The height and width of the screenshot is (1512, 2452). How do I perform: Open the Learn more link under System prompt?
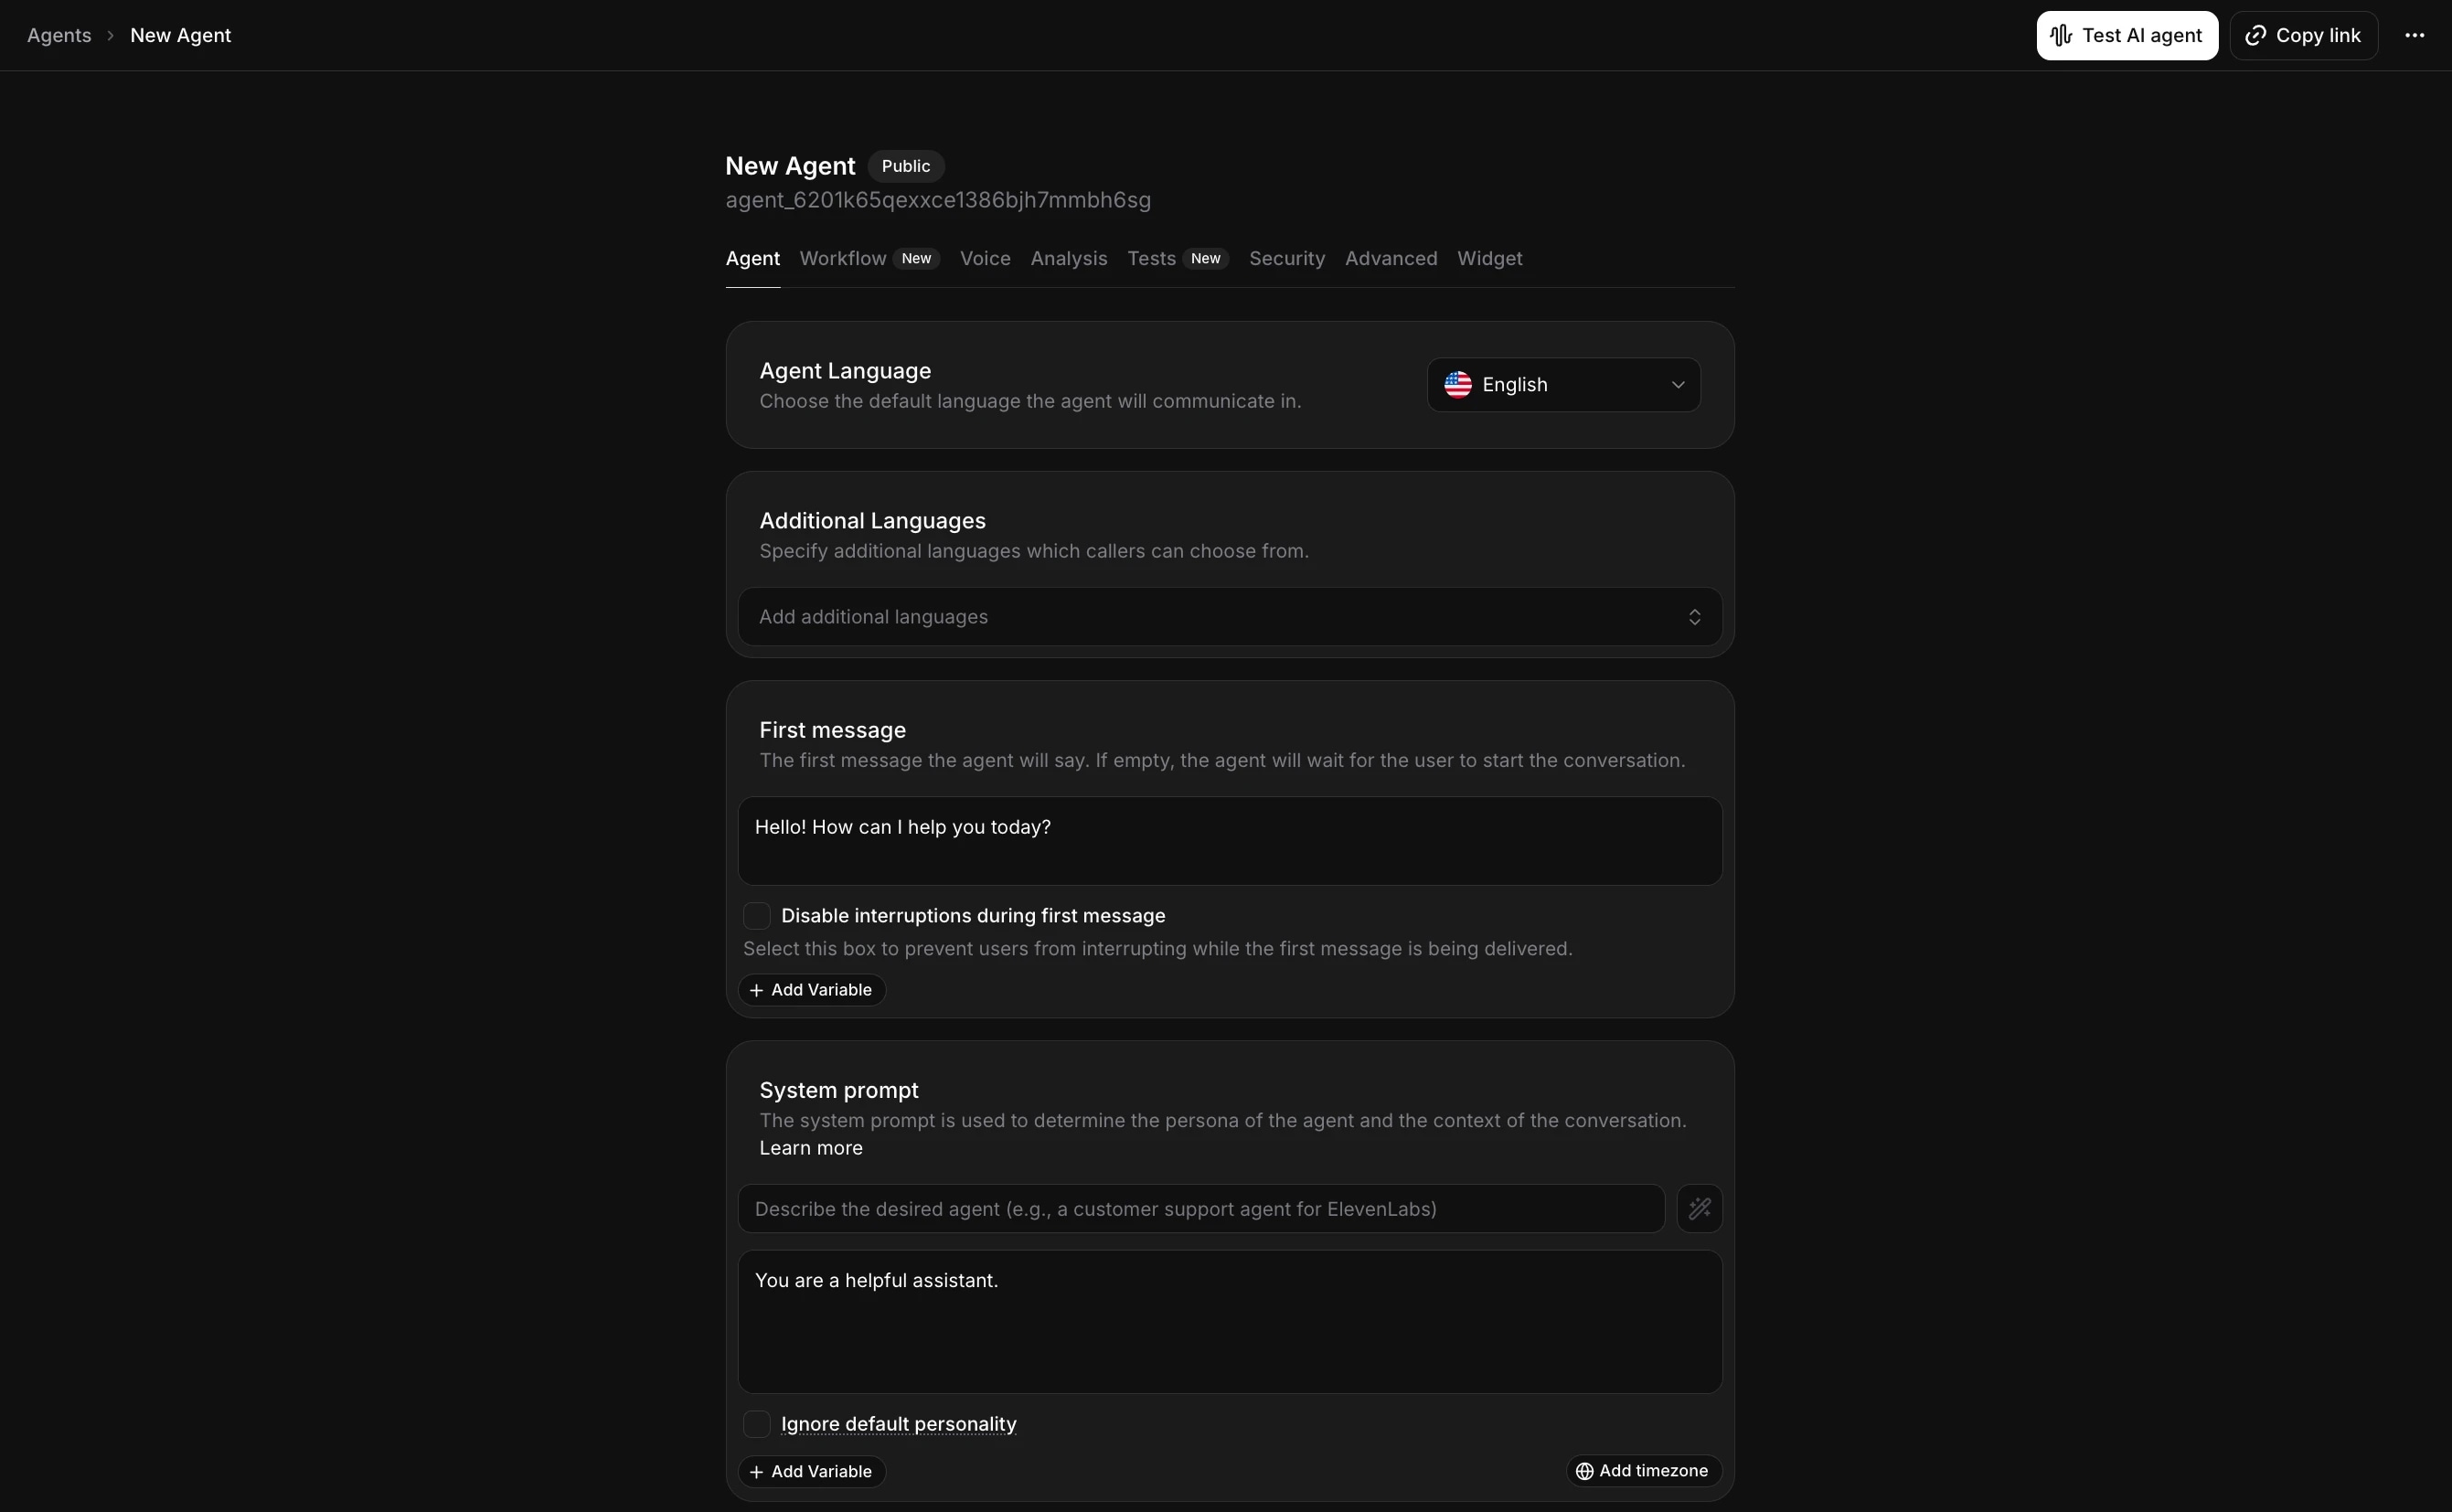810,1147
